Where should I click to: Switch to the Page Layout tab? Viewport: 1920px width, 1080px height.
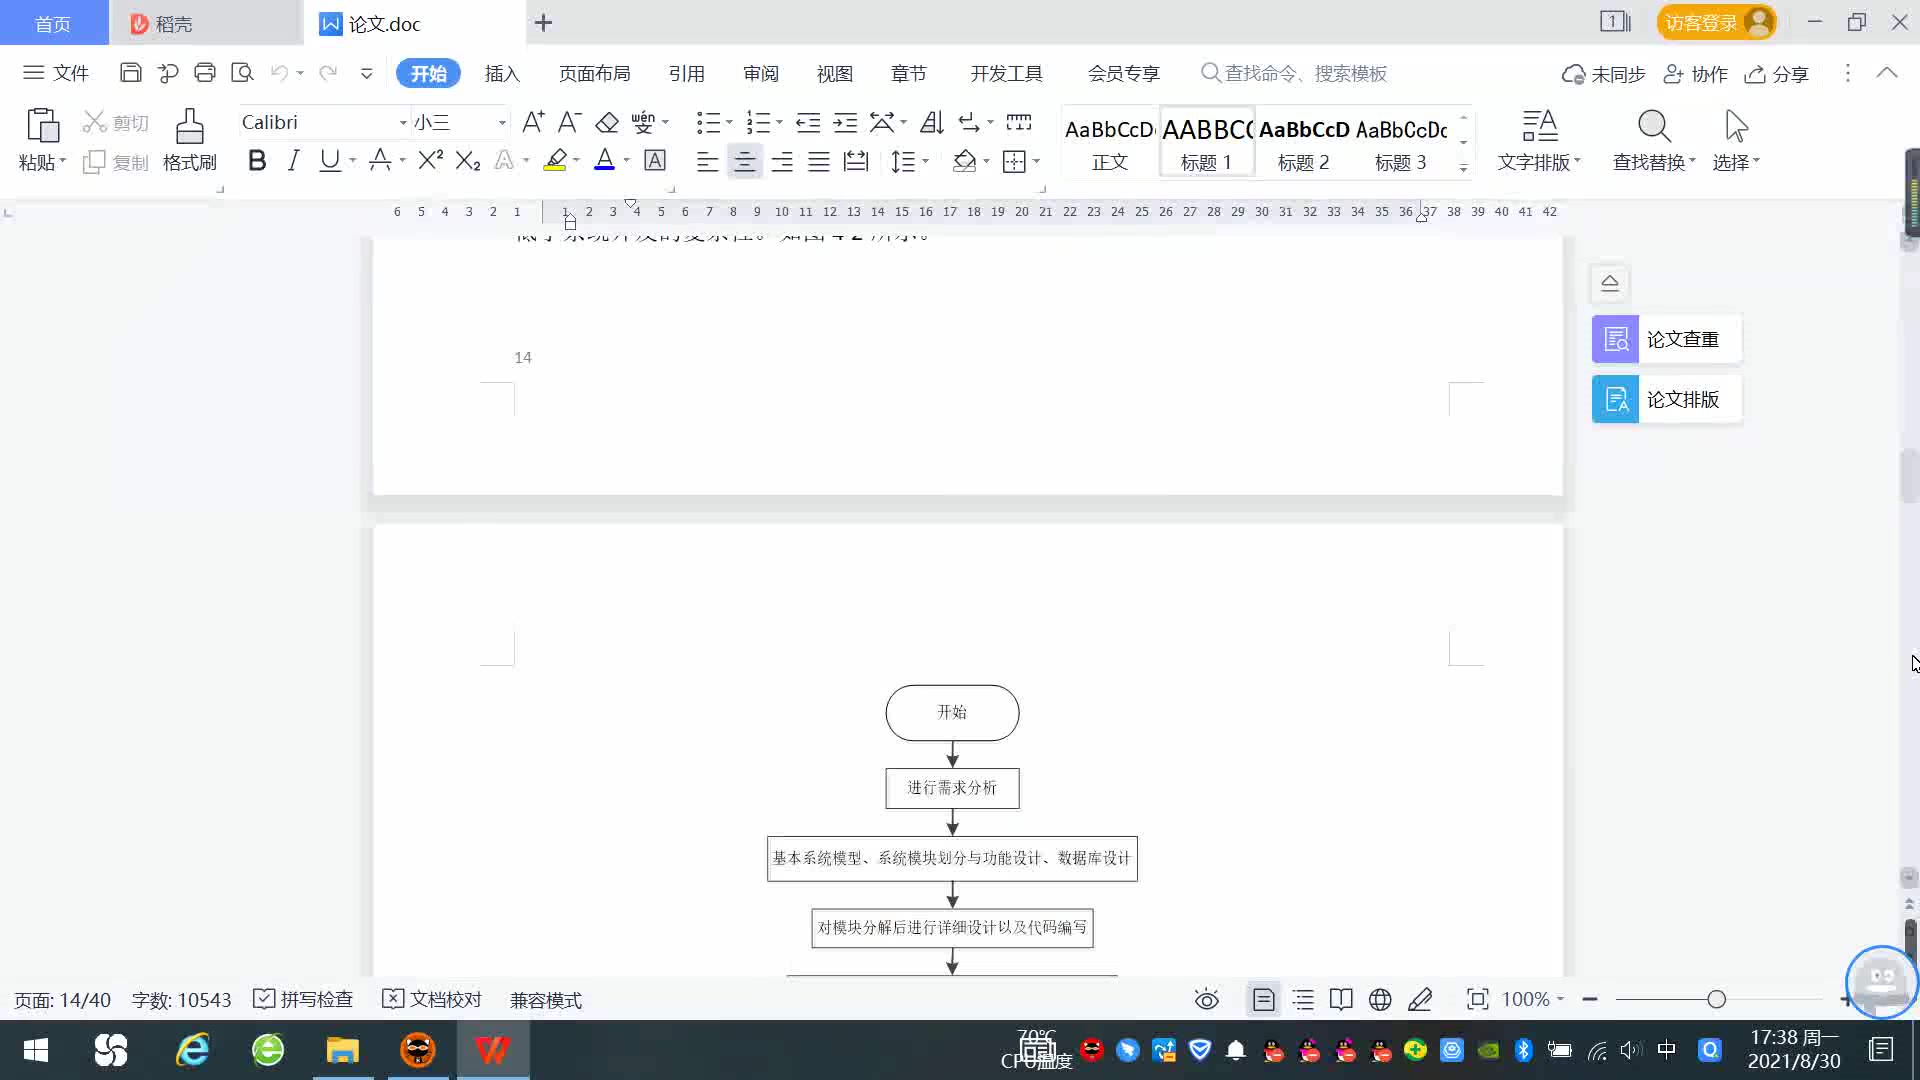coord(594,73)
